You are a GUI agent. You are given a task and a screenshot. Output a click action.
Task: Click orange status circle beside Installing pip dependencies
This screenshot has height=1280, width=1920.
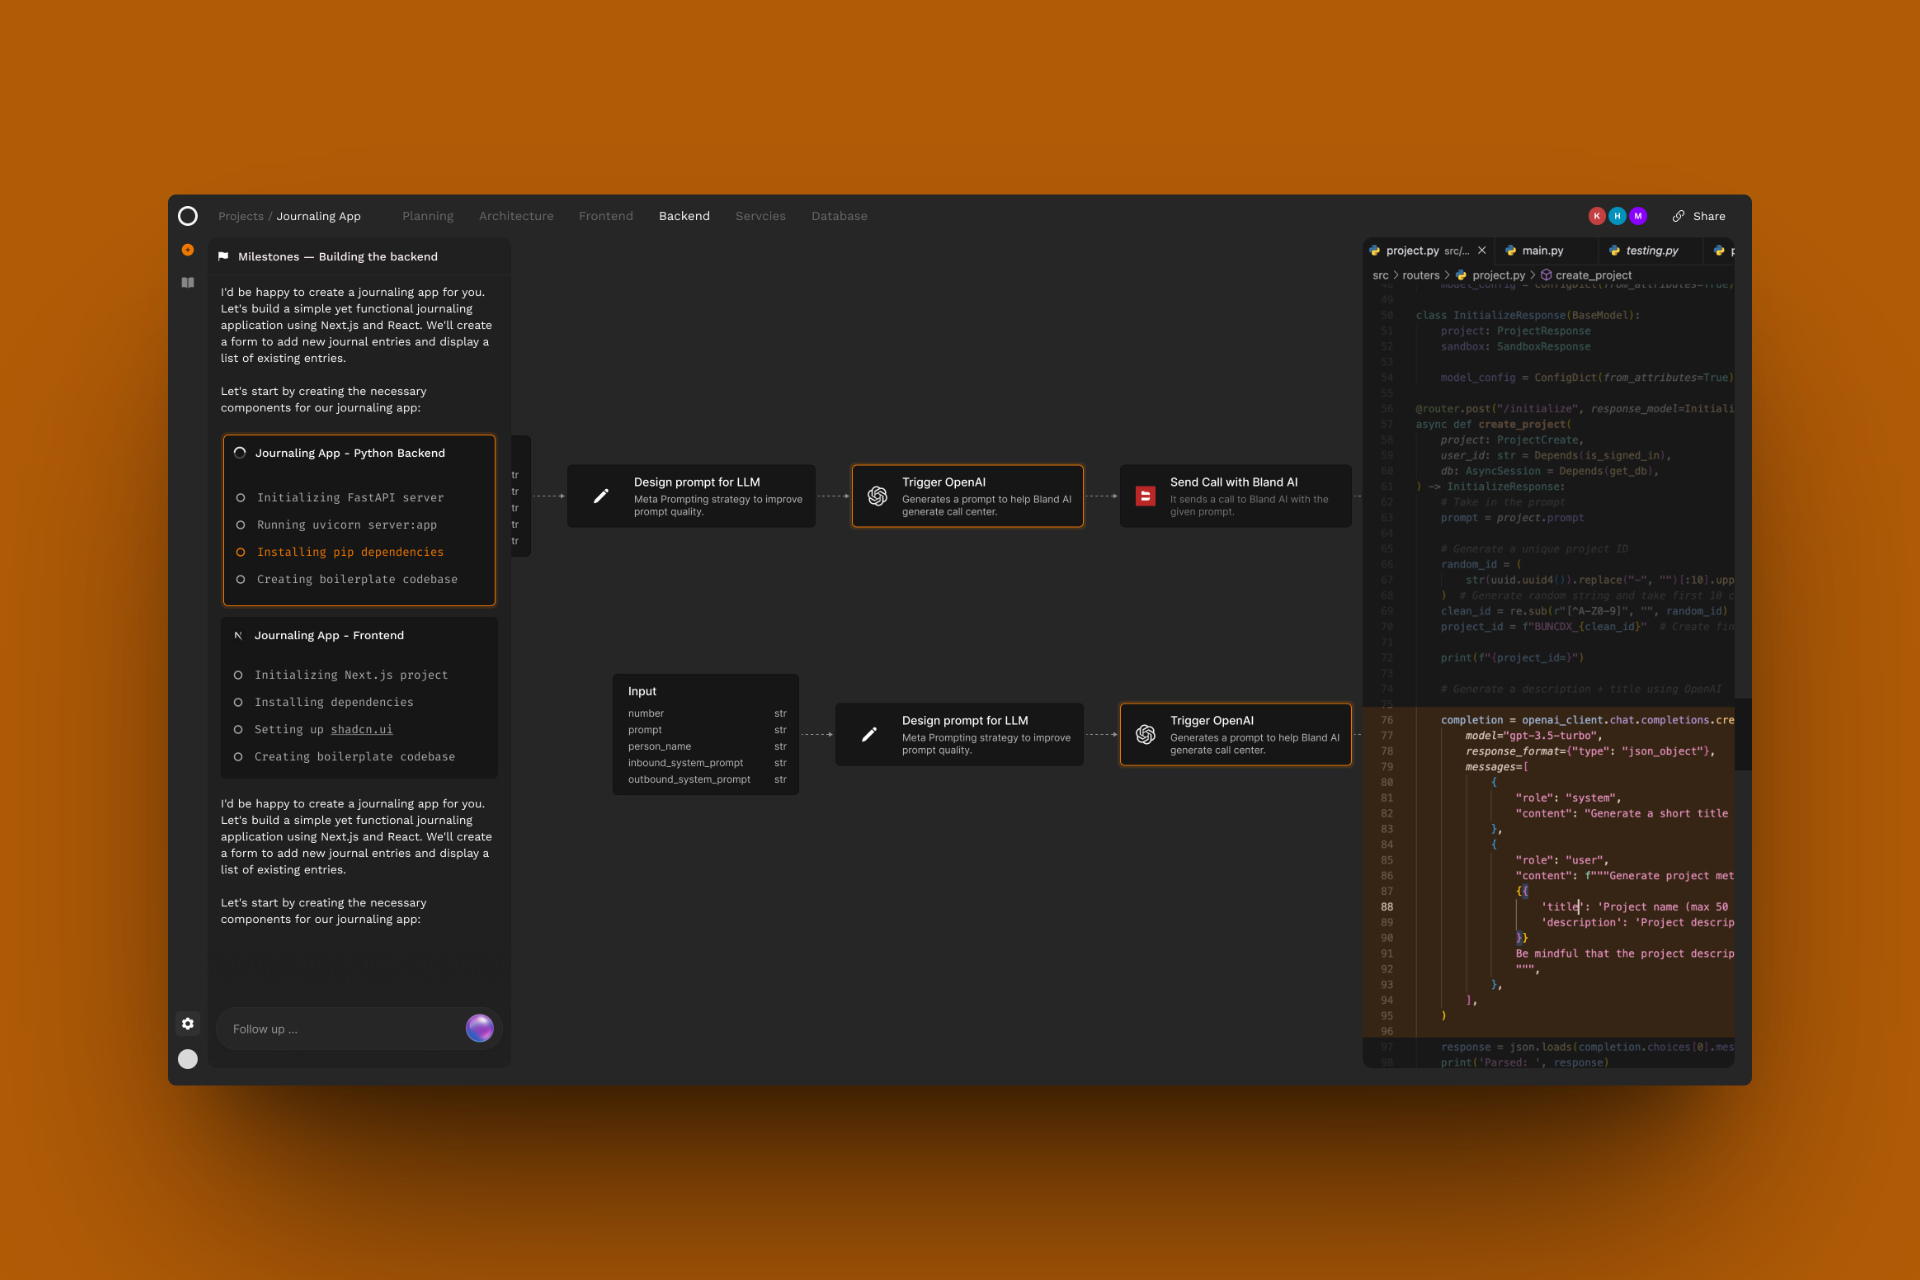pyautogui.click(x=241, y=552)
